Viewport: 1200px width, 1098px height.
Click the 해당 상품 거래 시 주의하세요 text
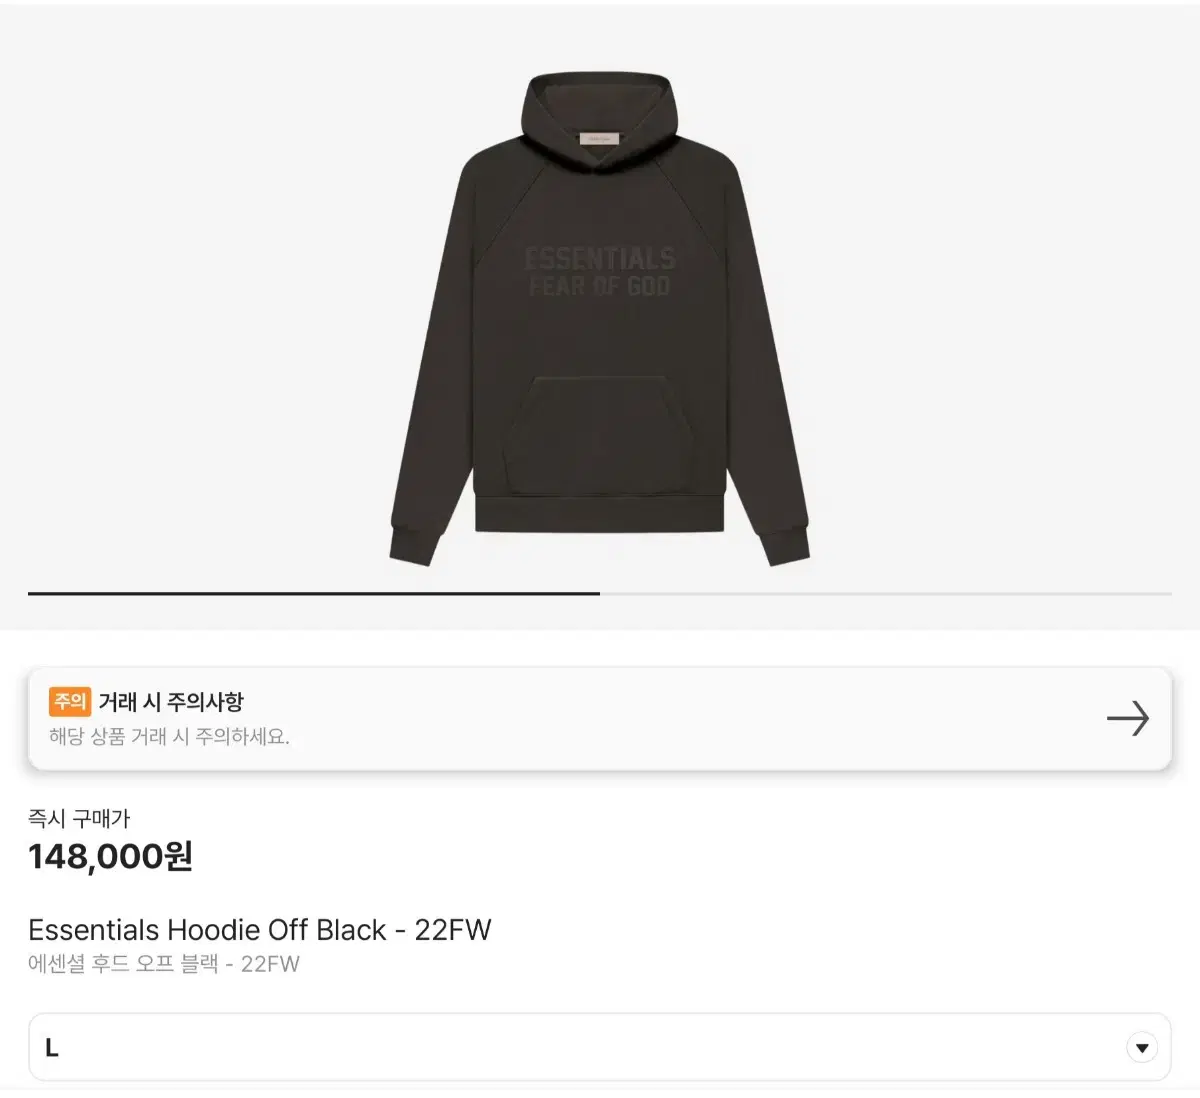169,737
